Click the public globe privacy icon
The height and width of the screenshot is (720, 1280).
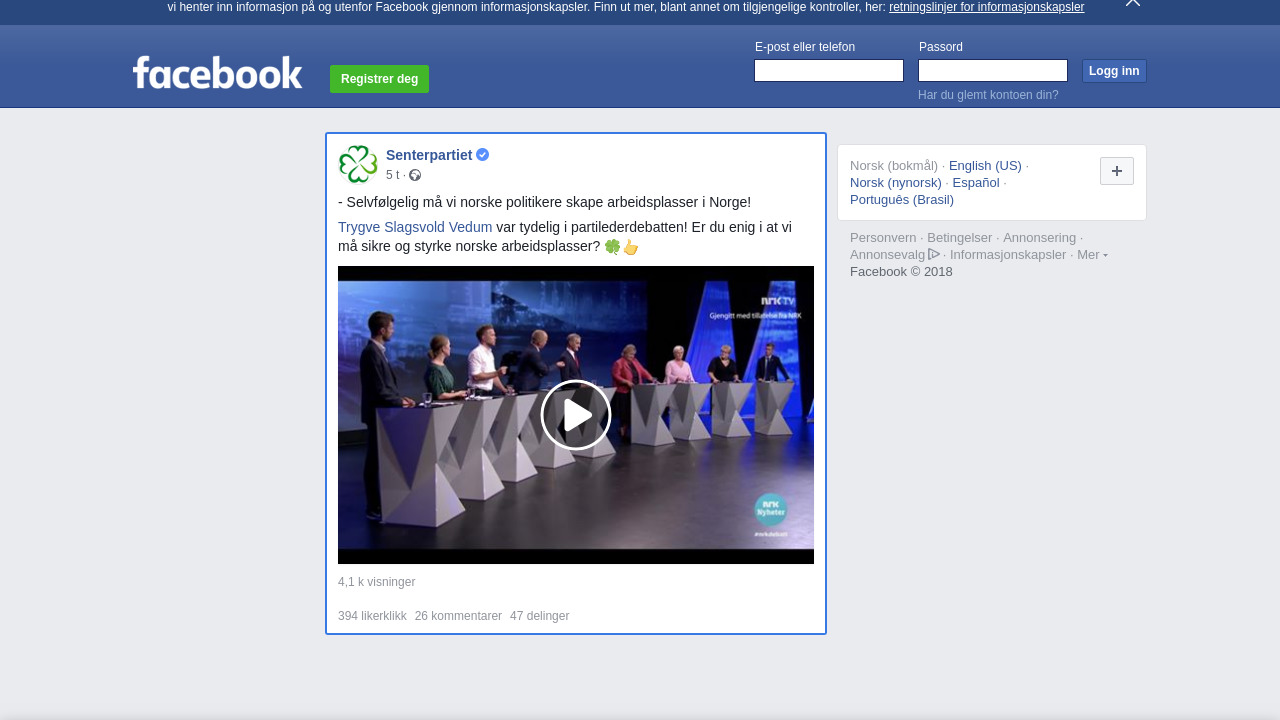[x=415, y=175]
